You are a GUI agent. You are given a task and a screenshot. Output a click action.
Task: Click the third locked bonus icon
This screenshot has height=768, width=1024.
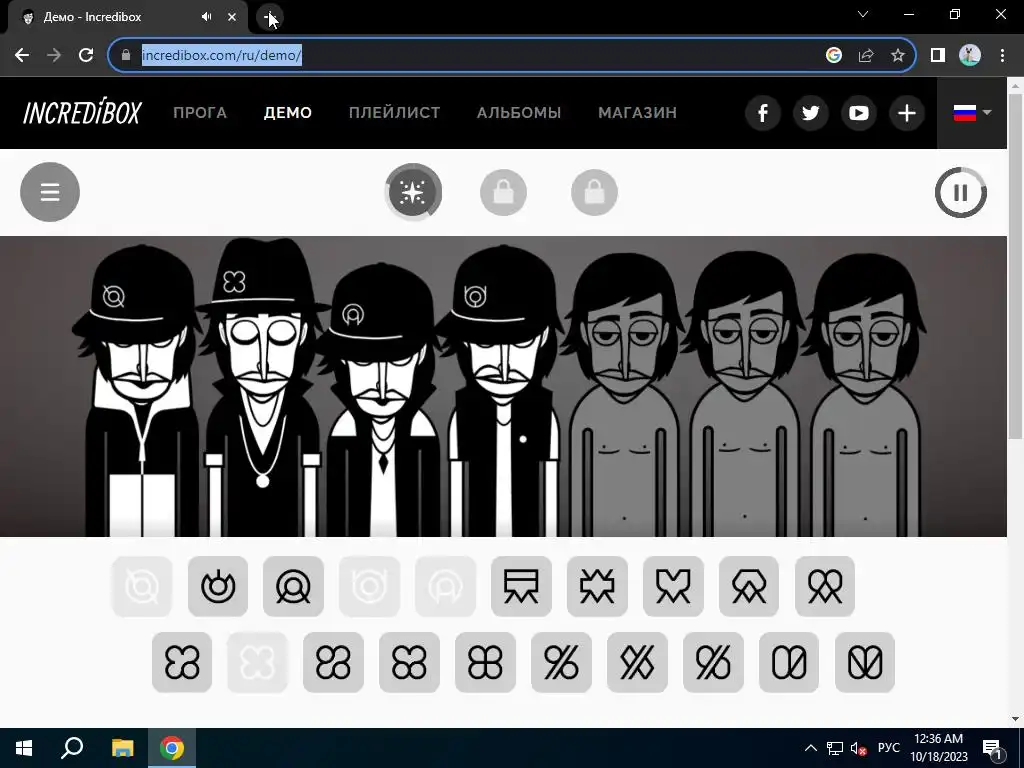pyautogui.click(x=594, y=193)
